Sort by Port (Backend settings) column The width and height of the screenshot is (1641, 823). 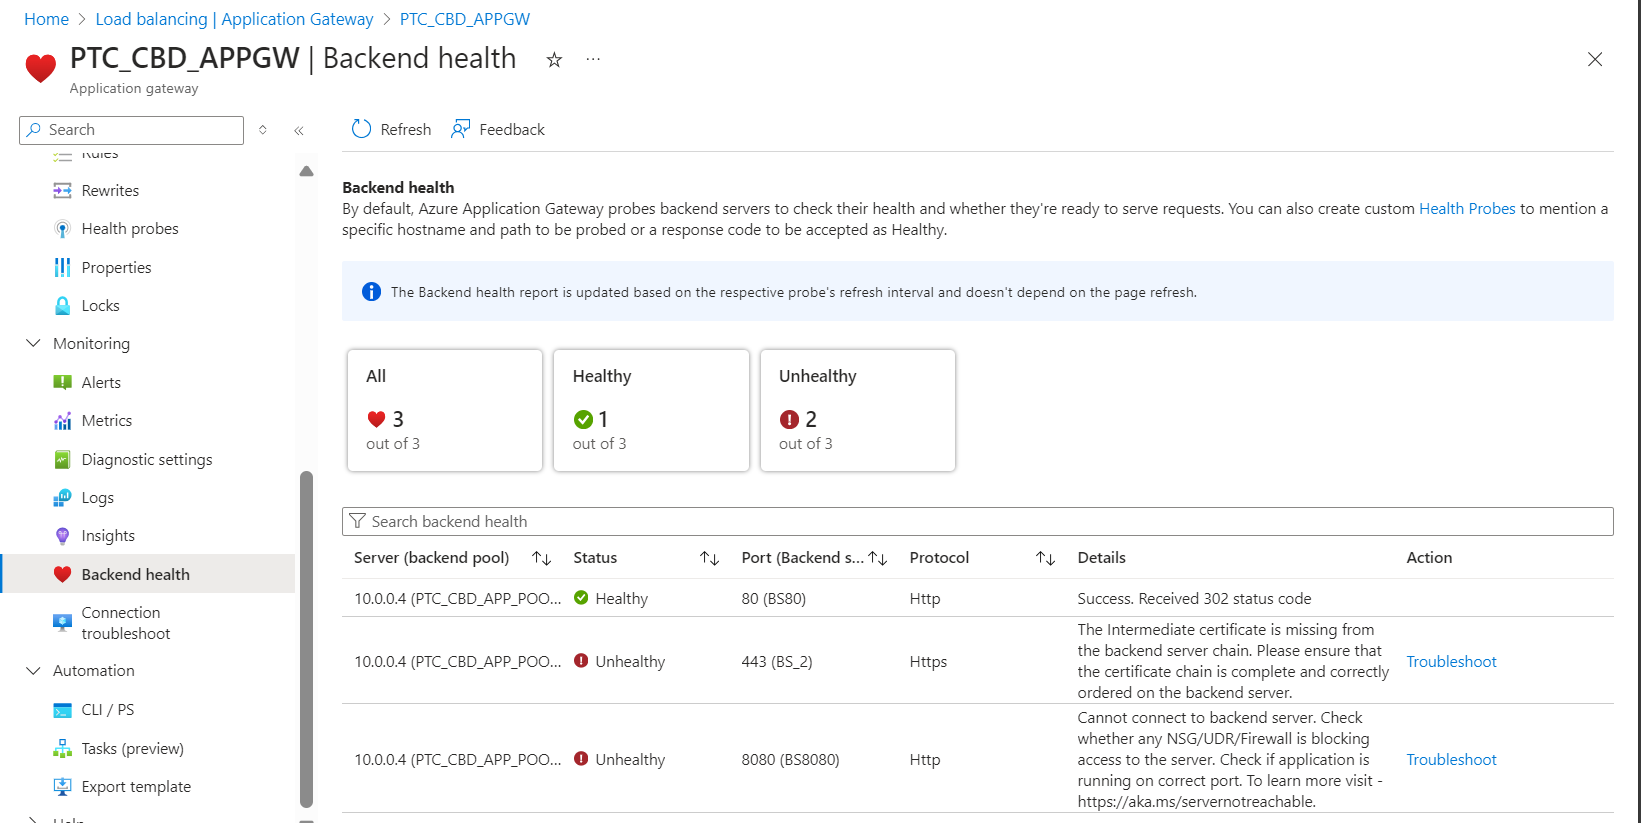click(878, 558)
